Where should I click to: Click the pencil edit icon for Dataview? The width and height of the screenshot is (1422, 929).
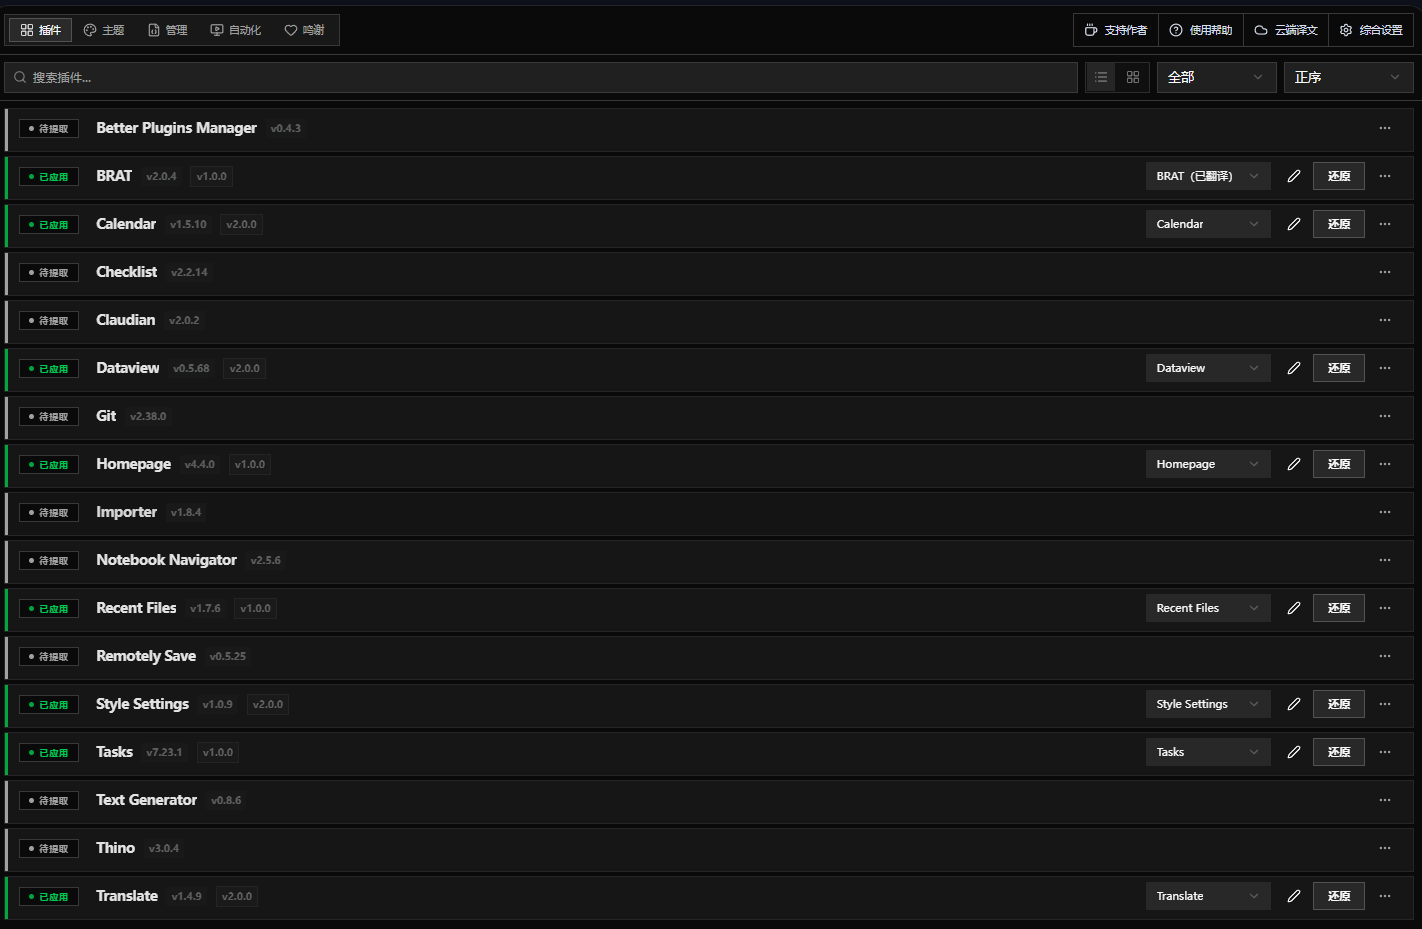point(1293,368)
